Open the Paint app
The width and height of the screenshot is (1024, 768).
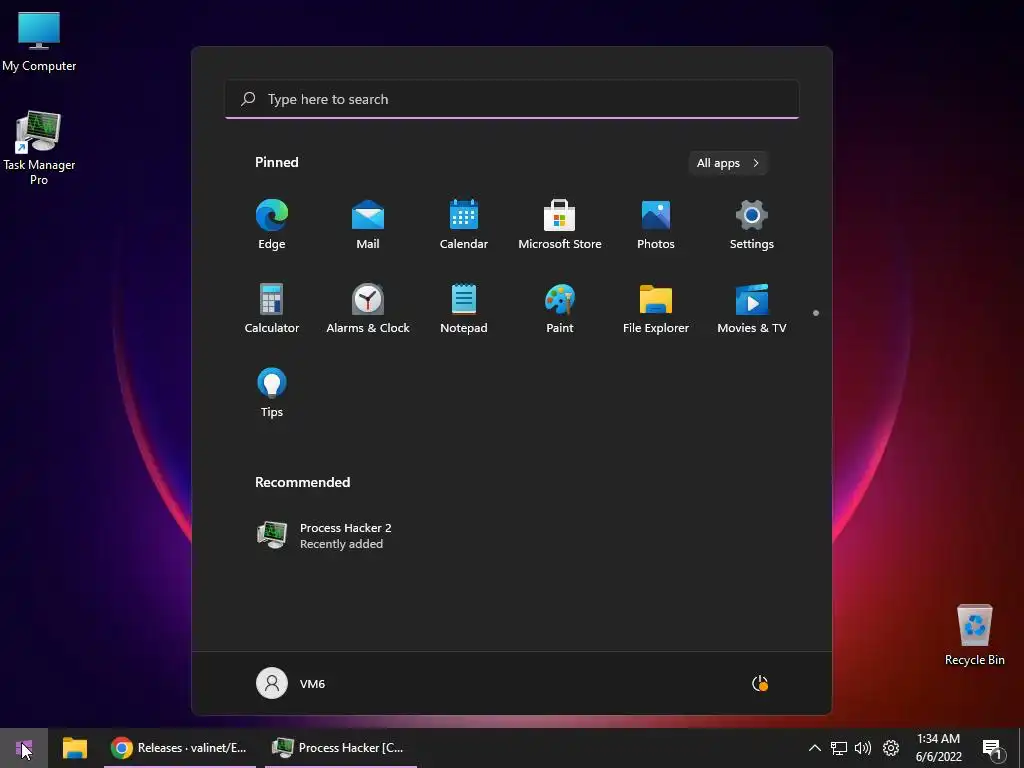click(560, 309)
